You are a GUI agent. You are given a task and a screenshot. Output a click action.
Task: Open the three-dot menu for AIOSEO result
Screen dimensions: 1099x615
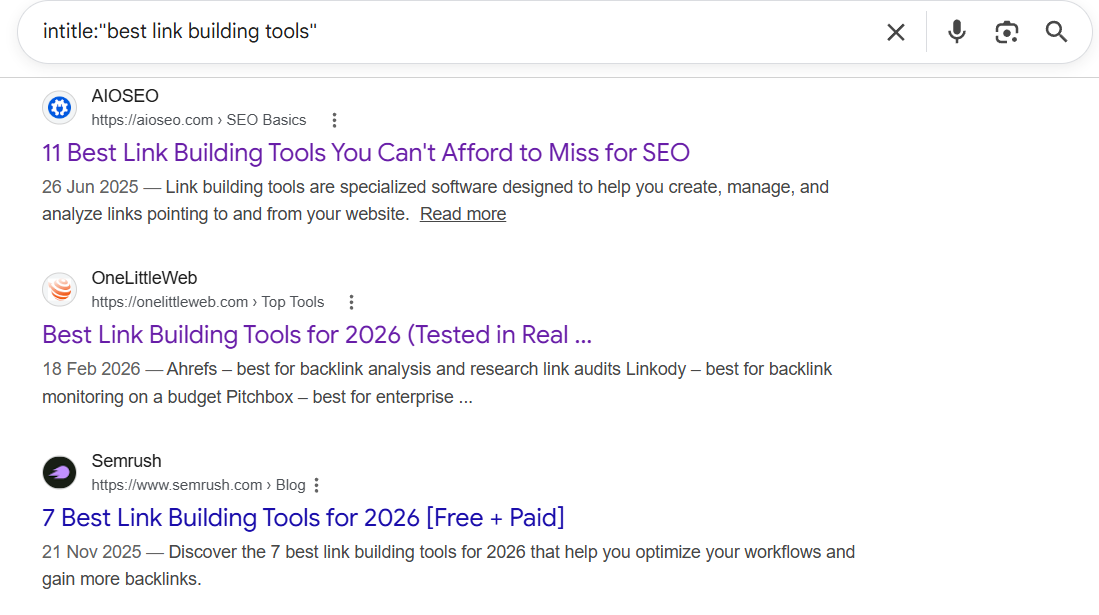tap(334, 121)
